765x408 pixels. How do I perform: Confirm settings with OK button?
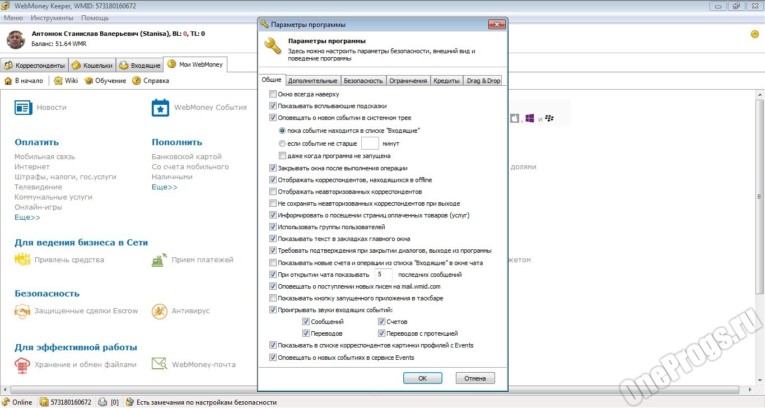pos(423,378)
